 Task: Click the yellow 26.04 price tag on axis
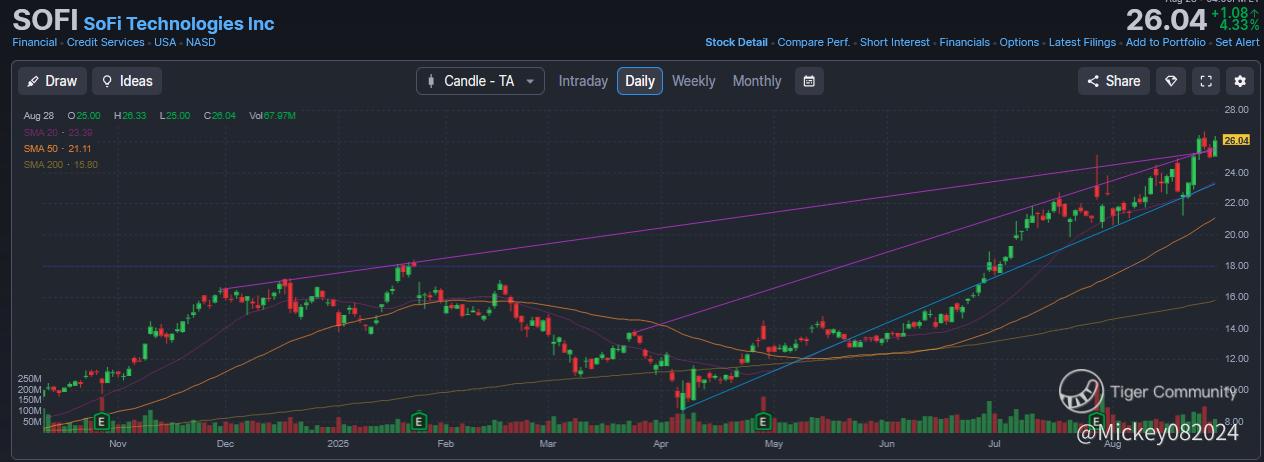pyautogui.click(x=1237, y=141)
